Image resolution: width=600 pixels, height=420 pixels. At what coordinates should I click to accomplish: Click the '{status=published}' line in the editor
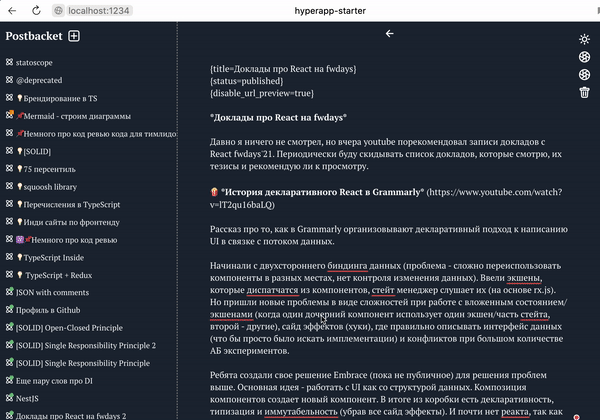pyautogui.click(x=246, y=81)
